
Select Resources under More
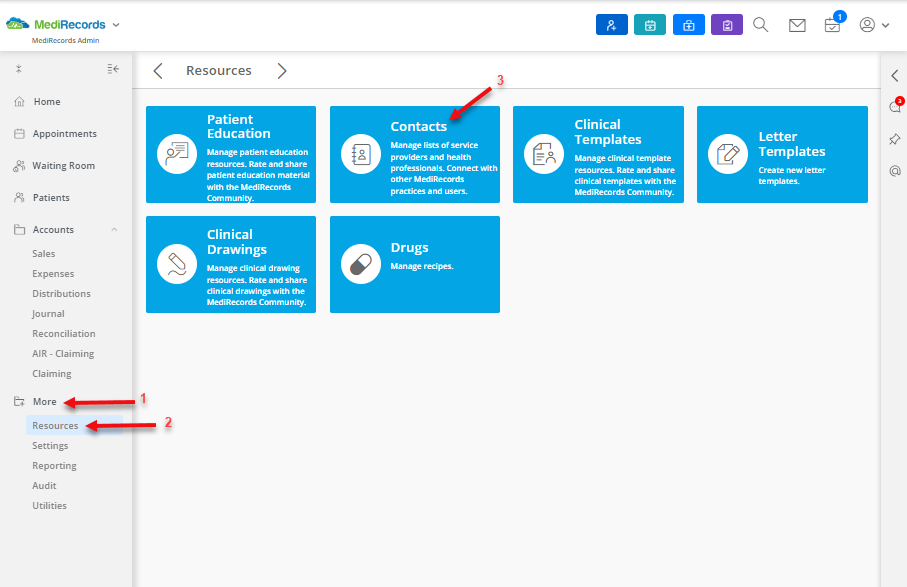74,426
